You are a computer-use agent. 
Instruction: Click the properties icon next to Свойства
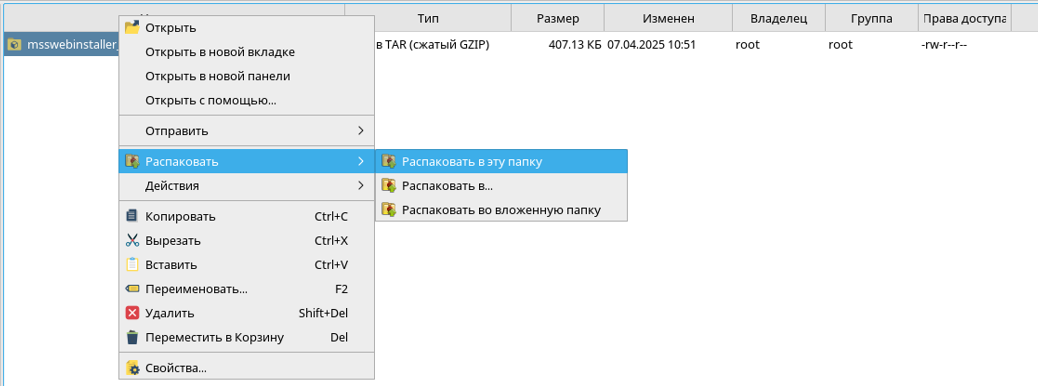pos(132,367)
